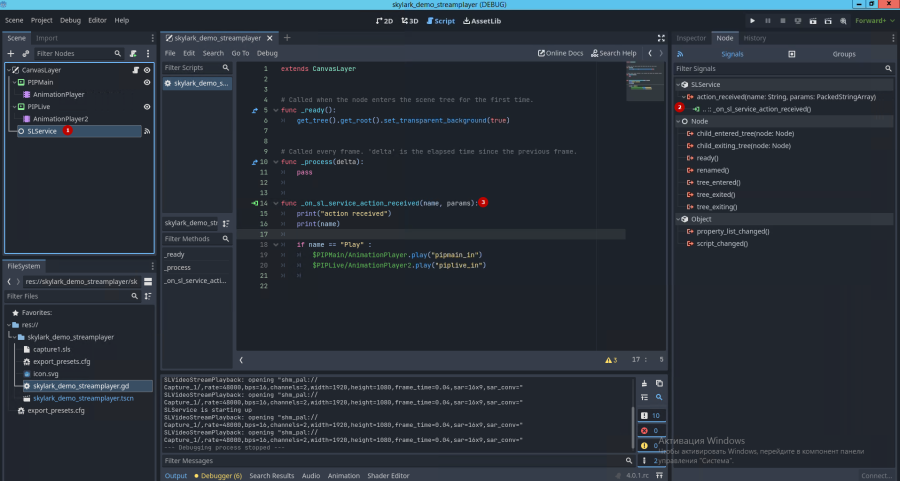The height and width of the screenshot is (481, 900).
Task: Select AnimationPlayer2 node in scene tree
Action: click(x=60, y=119)
